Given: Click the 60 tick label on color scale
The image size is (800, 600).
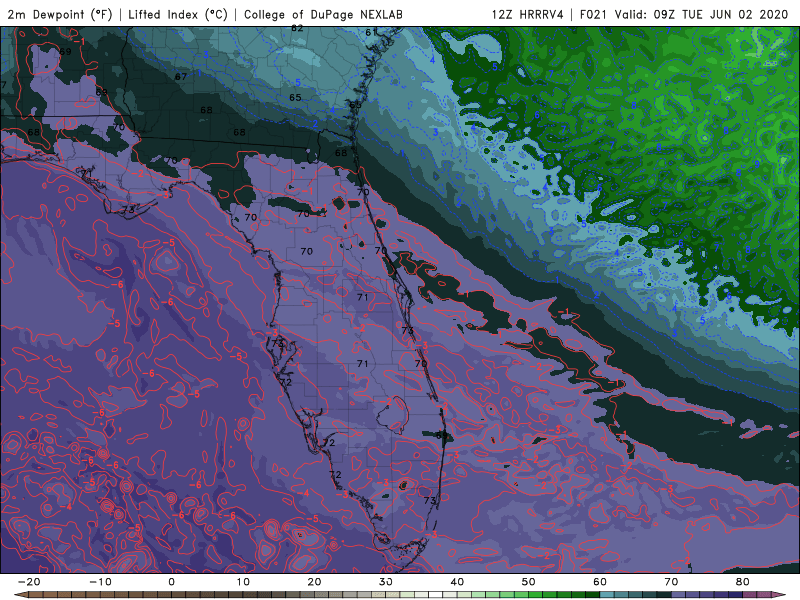Looking at the screenshot, I should [600, 582].
